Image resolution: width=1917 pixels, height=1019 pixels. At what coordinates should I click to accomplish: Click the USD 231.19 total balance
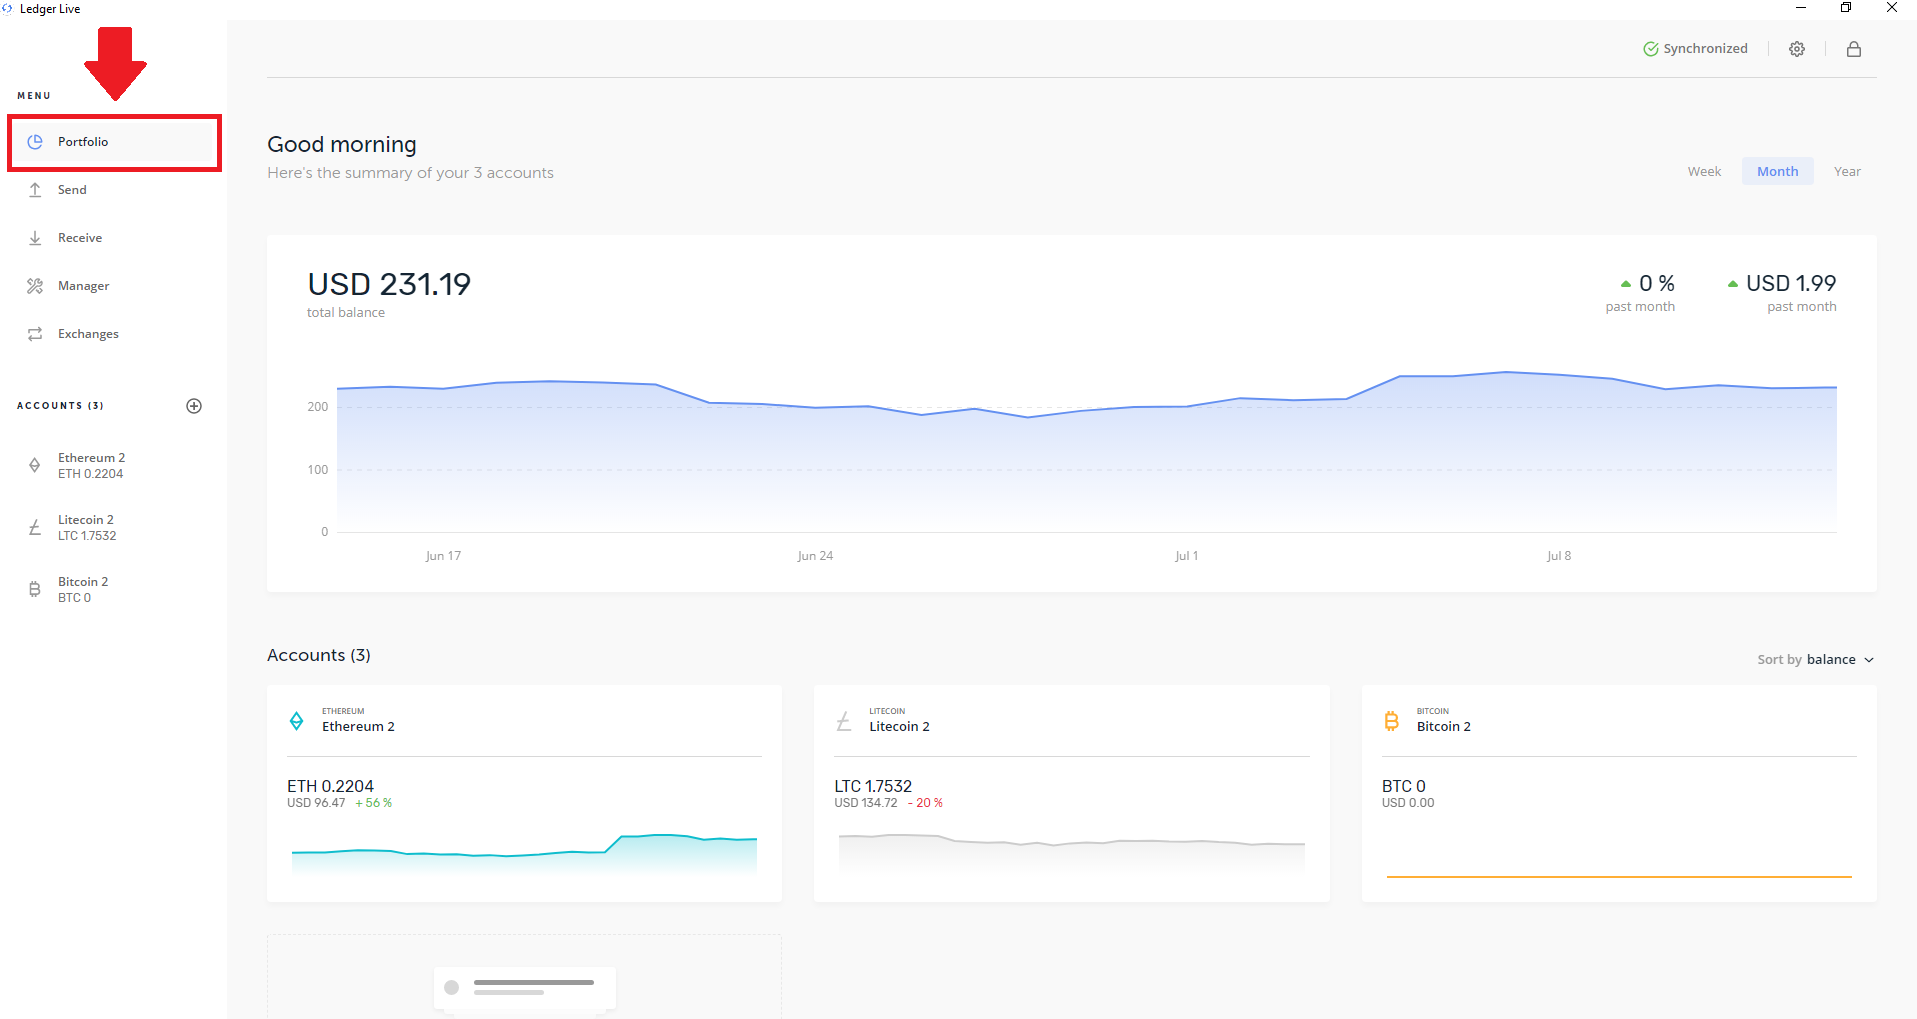(x=389, y=285)
